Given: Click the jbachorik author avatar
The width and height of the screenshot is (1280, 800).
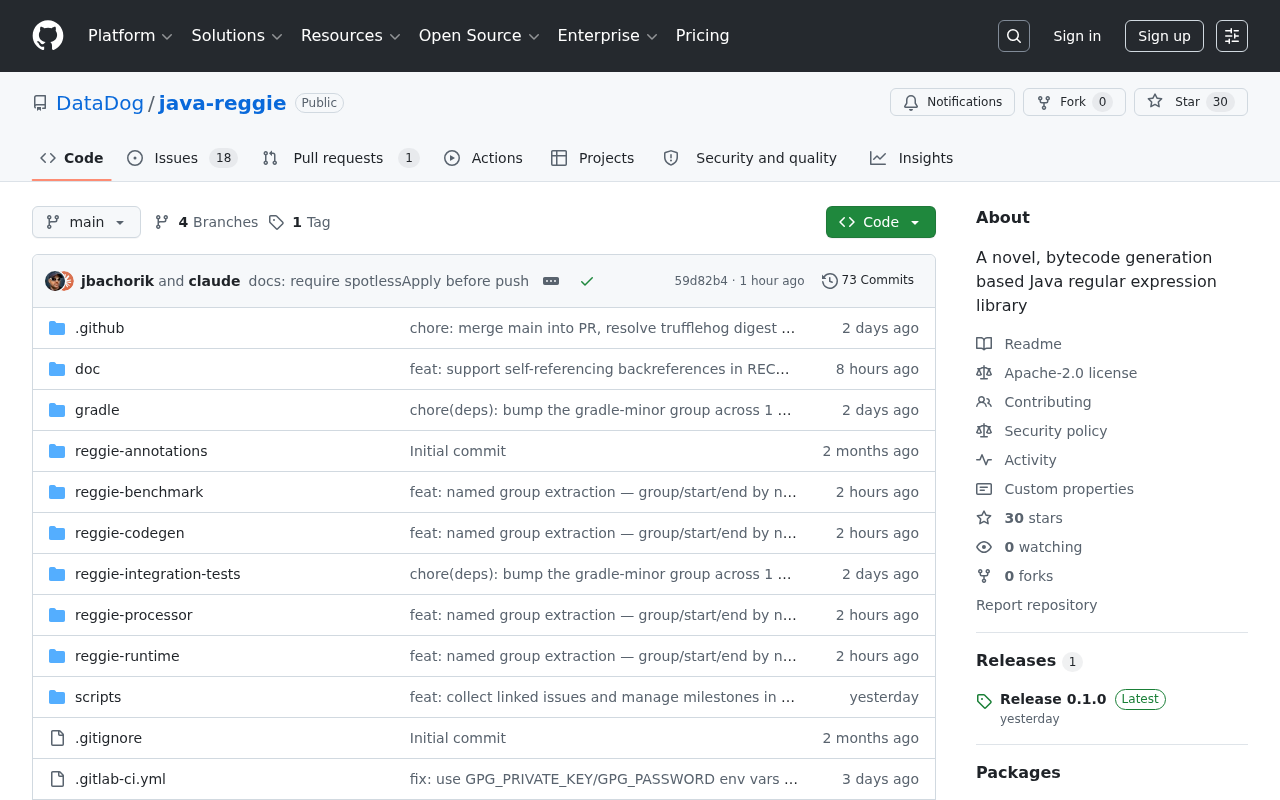Looking at the screenshot, I should [55, 281].
